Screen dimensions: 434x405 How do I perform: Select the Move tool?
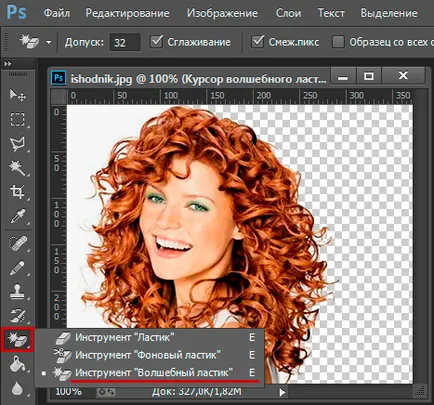tap(17, 95)
